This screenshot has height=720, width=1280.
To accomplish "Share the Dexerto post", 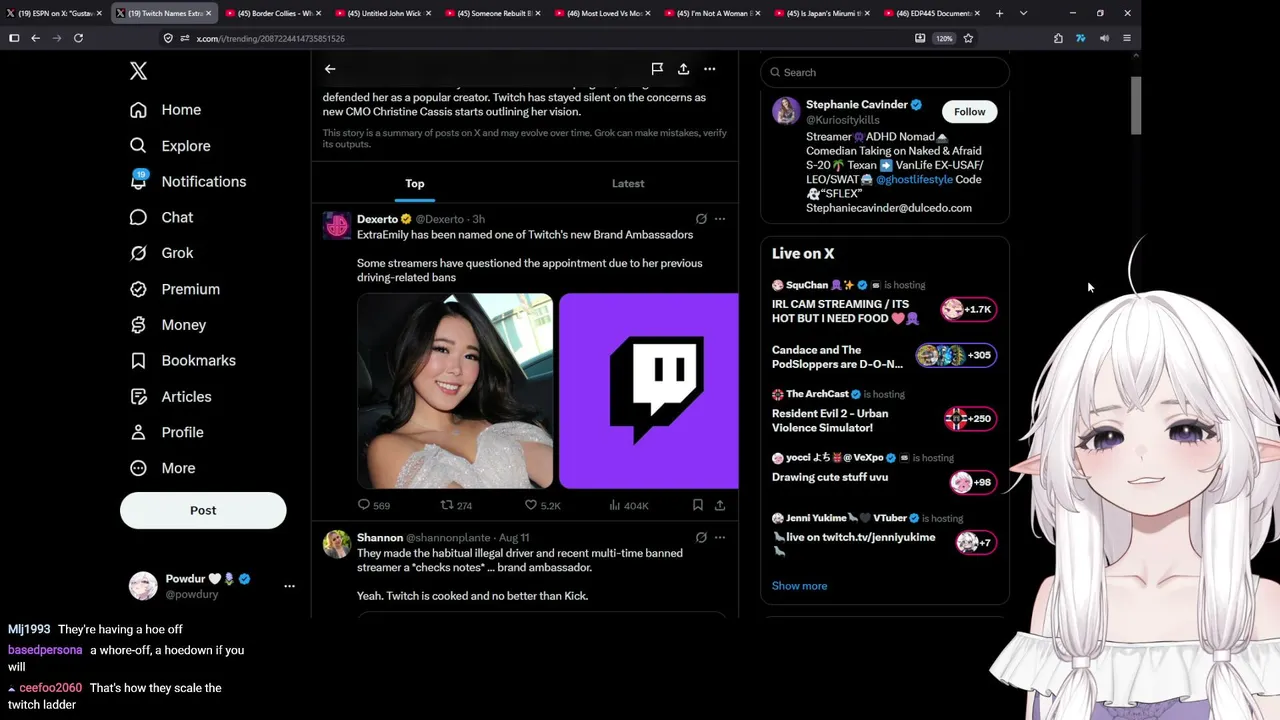I will point(720,506).
